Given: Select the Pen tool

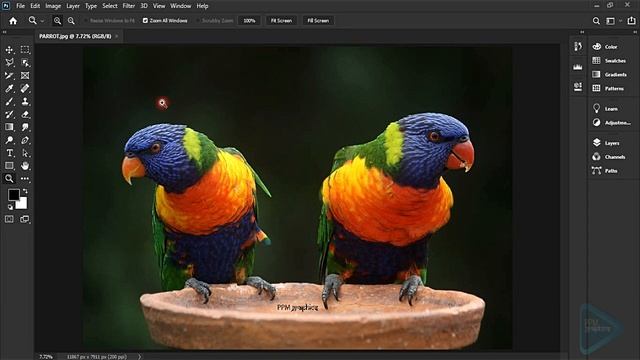Looking at the screenshot, I should click(x=25, y=140).
